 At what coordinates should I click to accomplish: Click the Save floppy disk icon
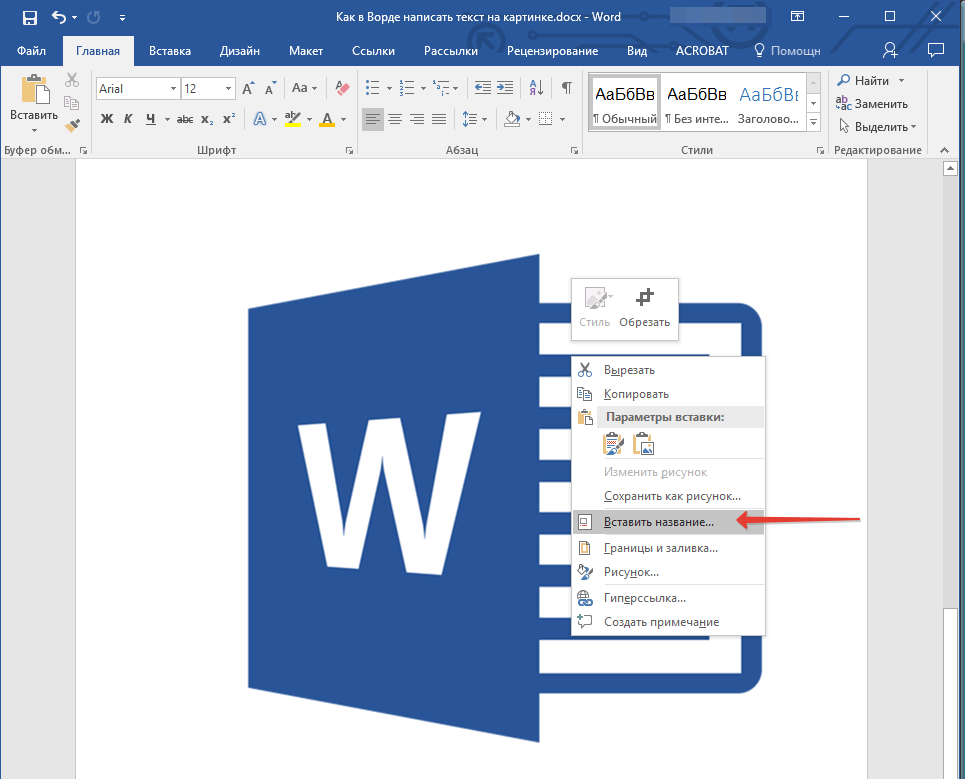[x=29, y=18]
